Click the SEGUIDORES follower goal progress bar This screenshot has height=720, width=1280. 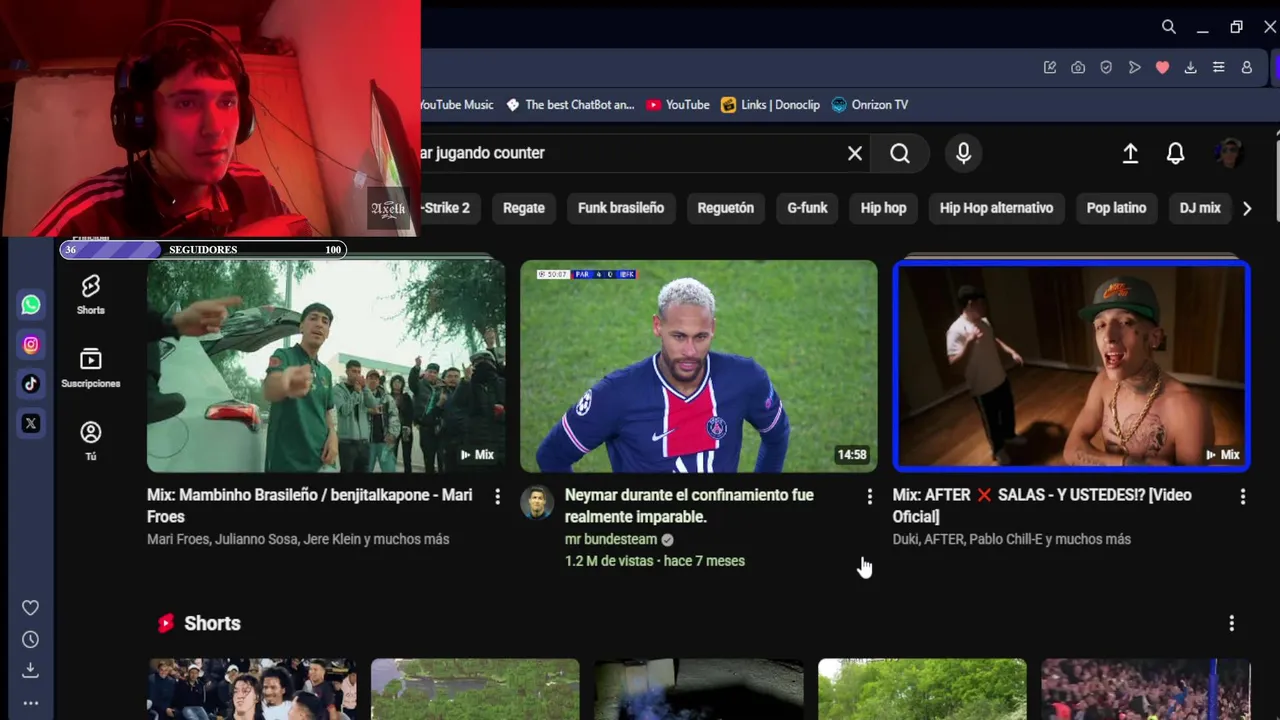pyautogui.click(x=203, y=249)
